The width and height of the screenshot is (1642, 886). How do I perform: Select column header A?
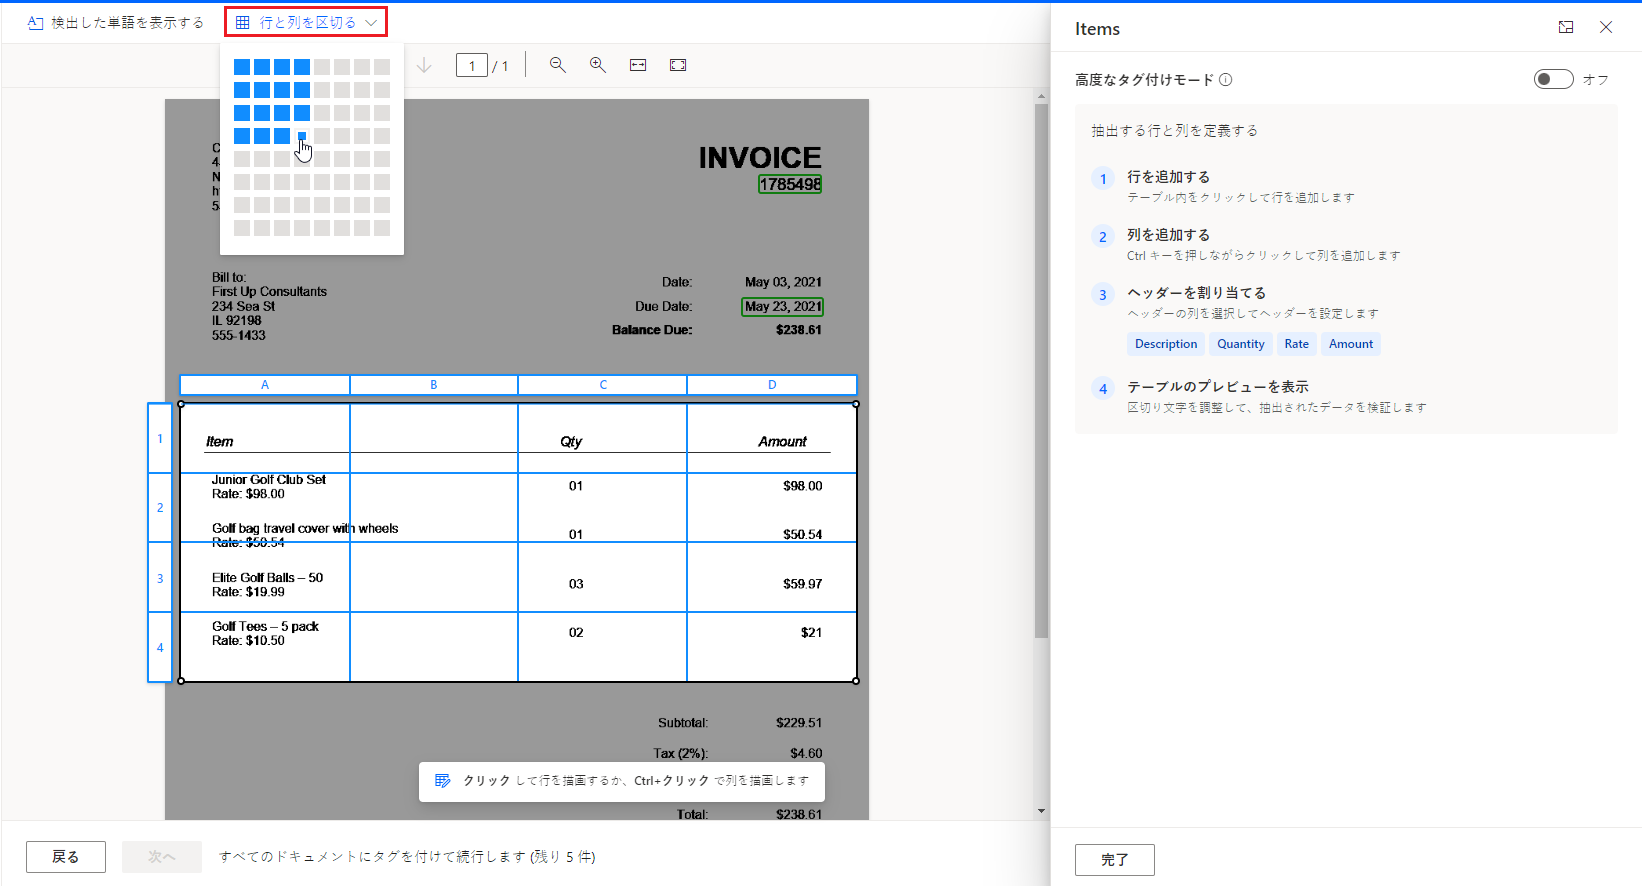click(x=265, y=385)
